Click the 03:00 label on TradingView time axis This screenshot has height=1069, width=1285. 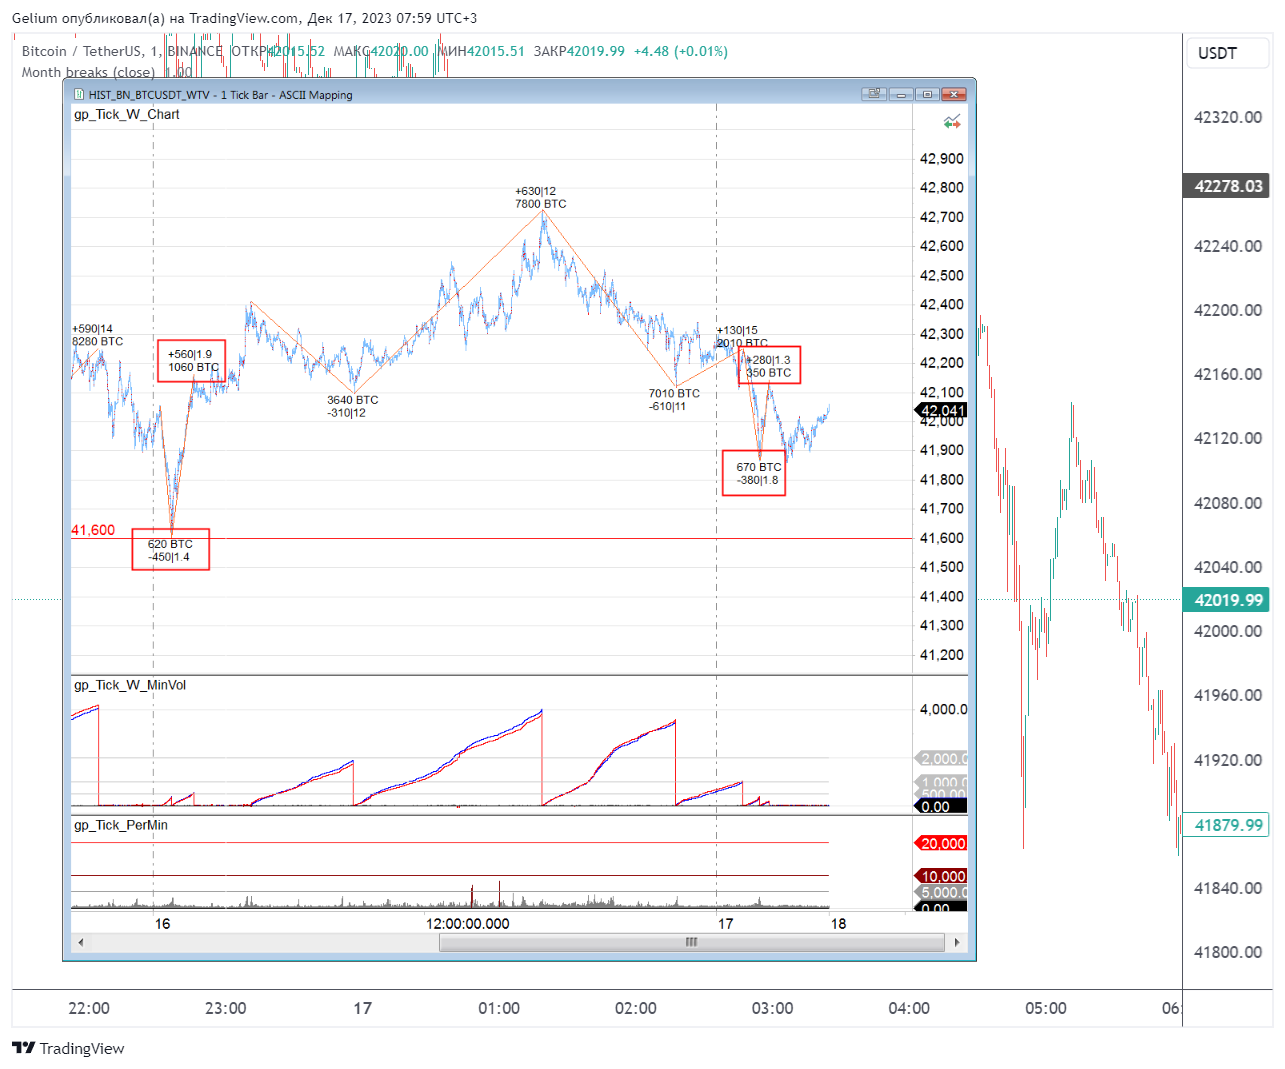[x=773, y=1008]
